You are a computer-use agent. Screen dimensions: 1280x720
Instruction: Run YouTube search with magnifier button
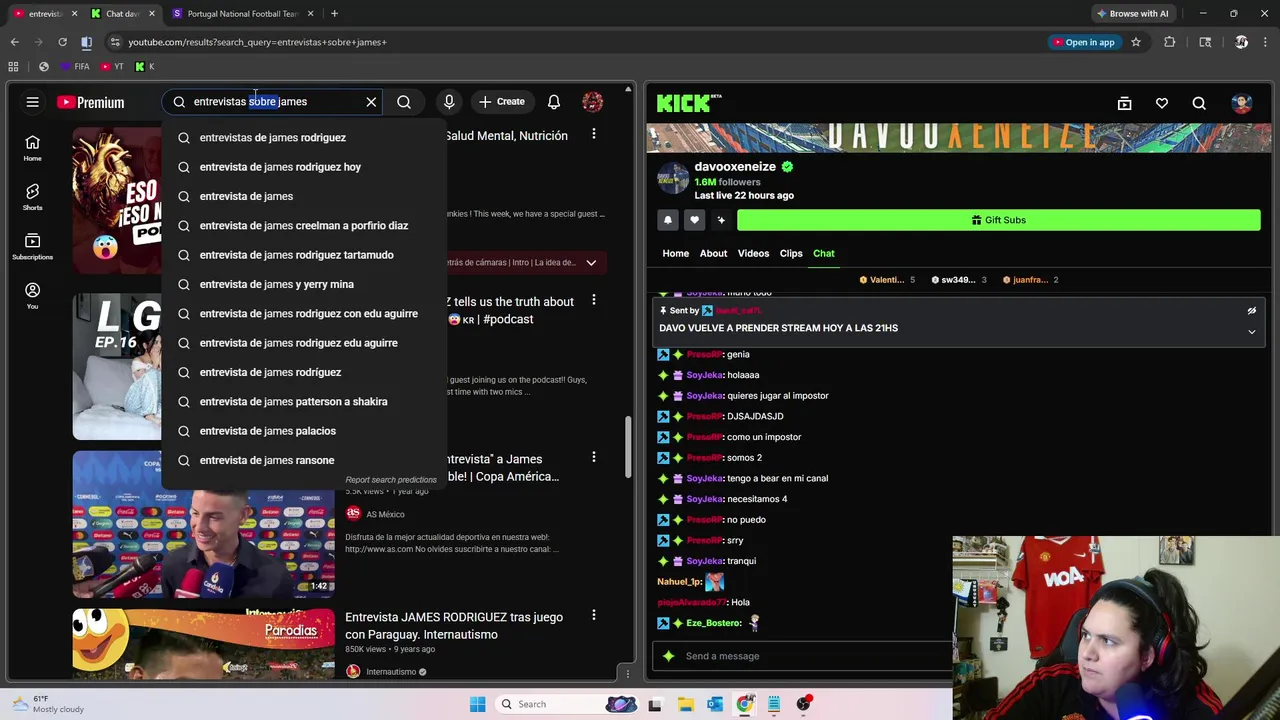404,102
